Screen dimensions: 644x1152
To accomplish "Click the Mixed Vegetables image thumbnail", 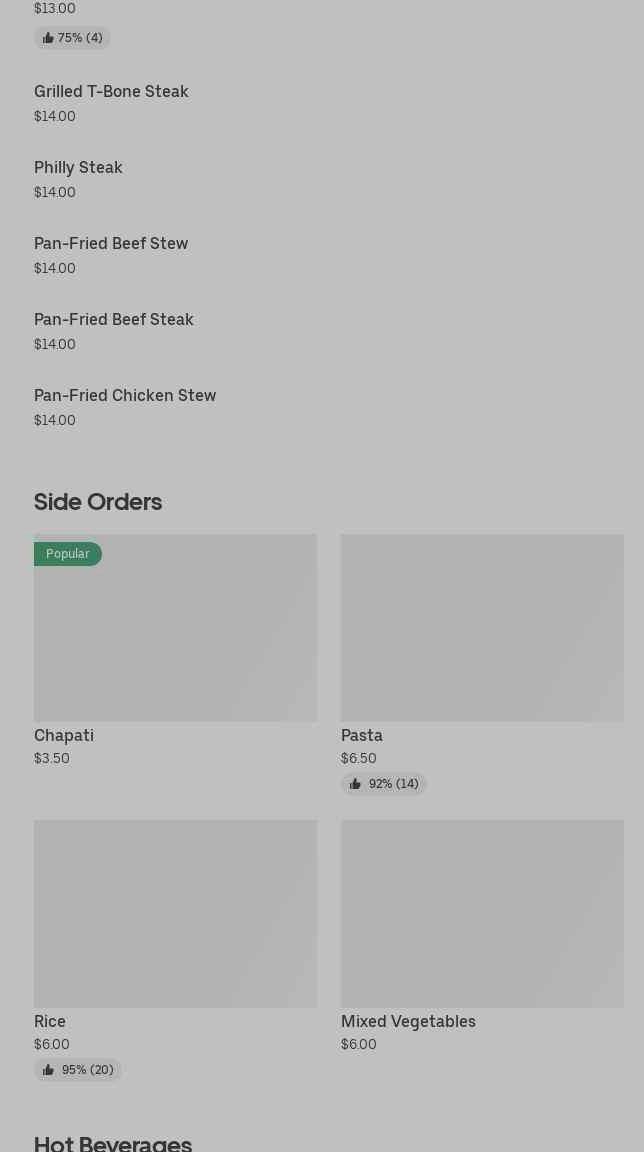I will pos(482,914).
